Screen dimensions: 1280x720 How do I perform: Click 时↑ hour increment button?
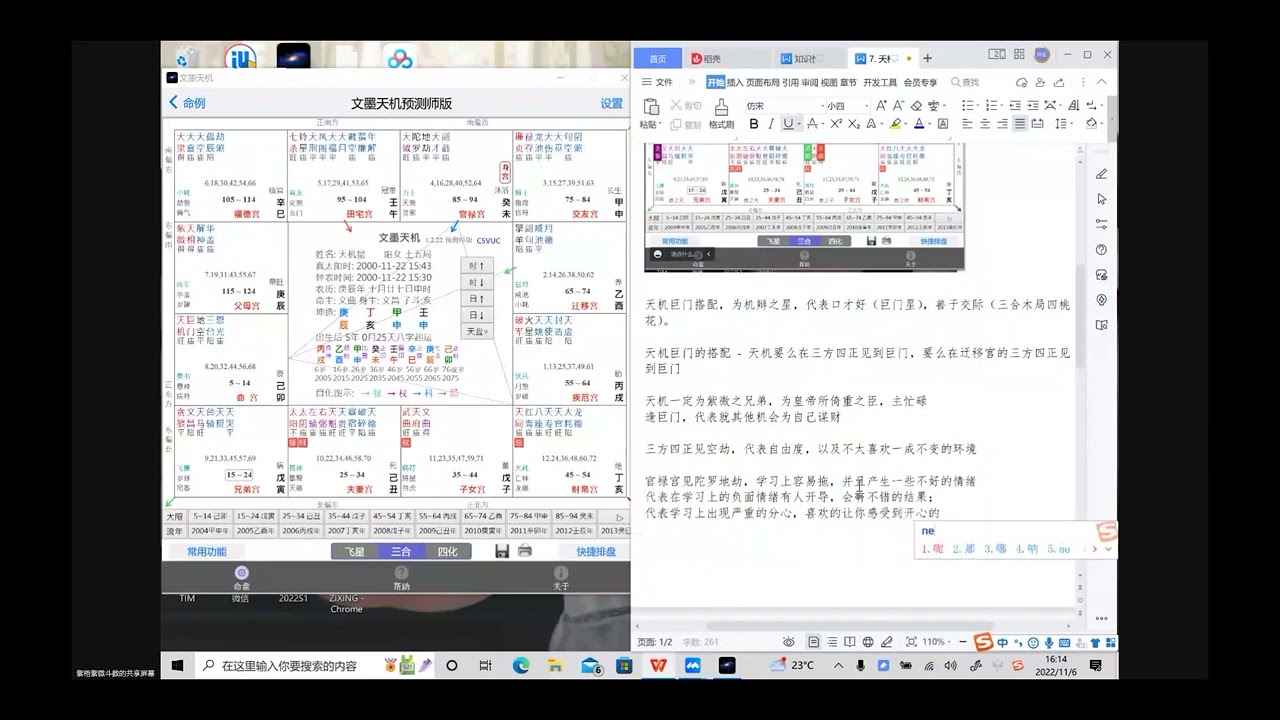click(x=477, y=266)
